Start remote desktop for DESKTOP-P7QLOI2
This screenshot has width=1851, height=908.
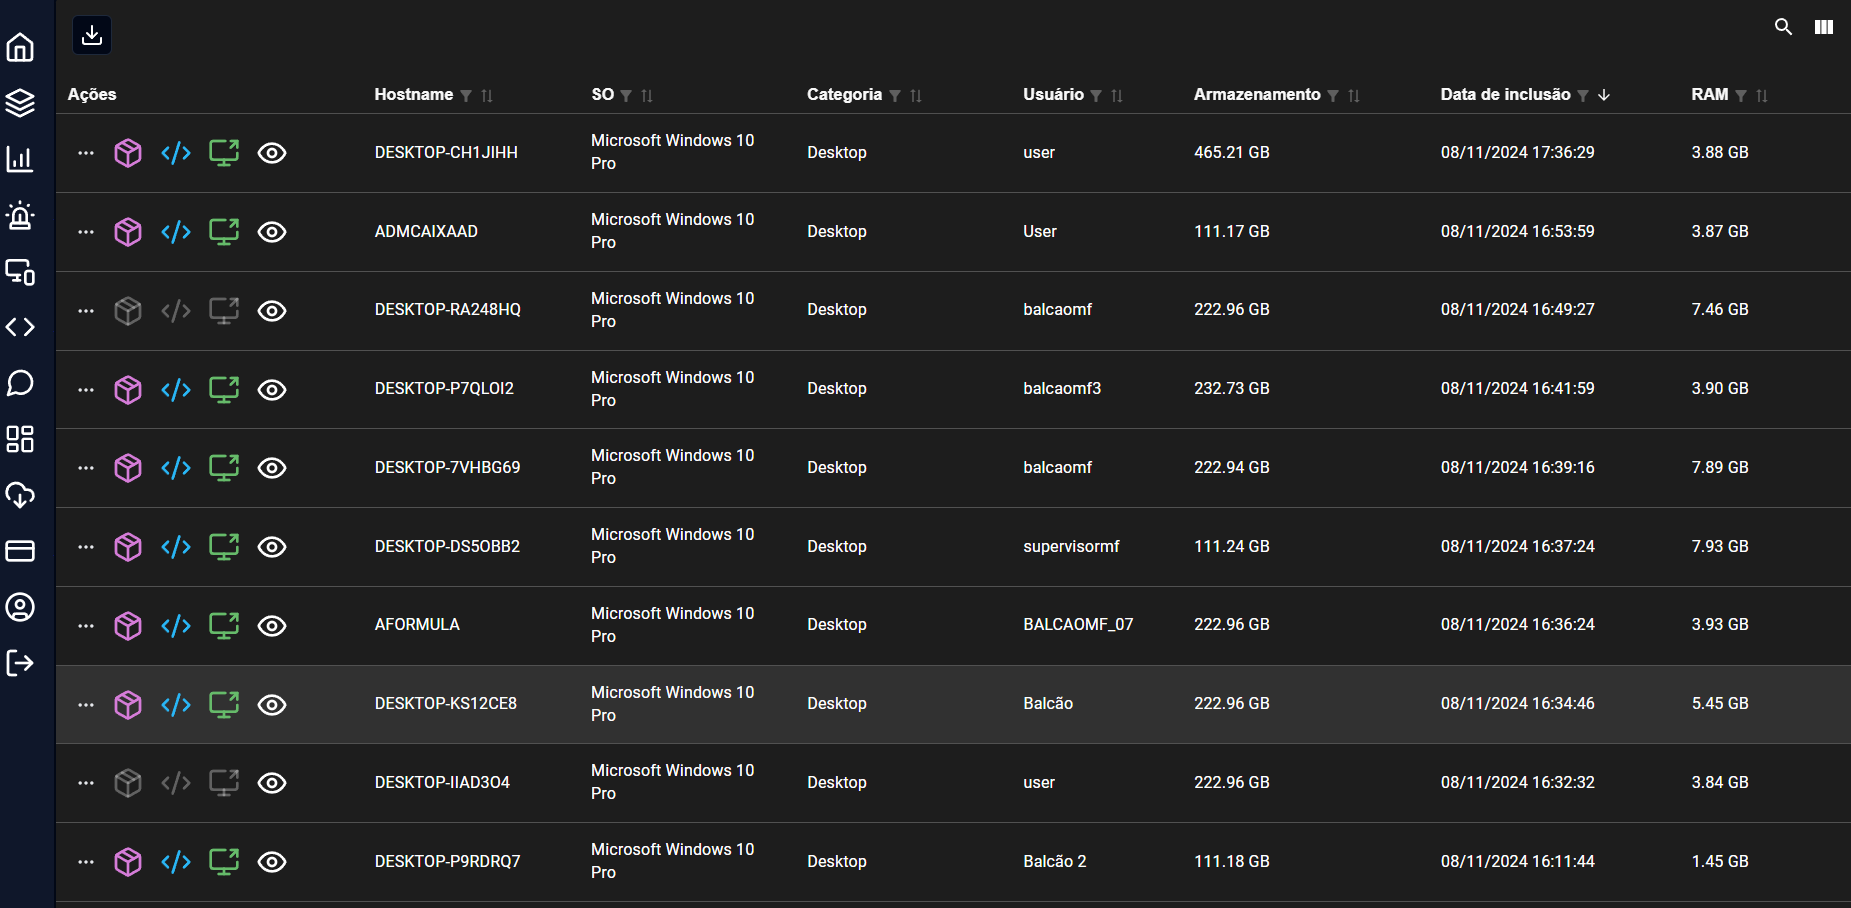coord(224,389)
